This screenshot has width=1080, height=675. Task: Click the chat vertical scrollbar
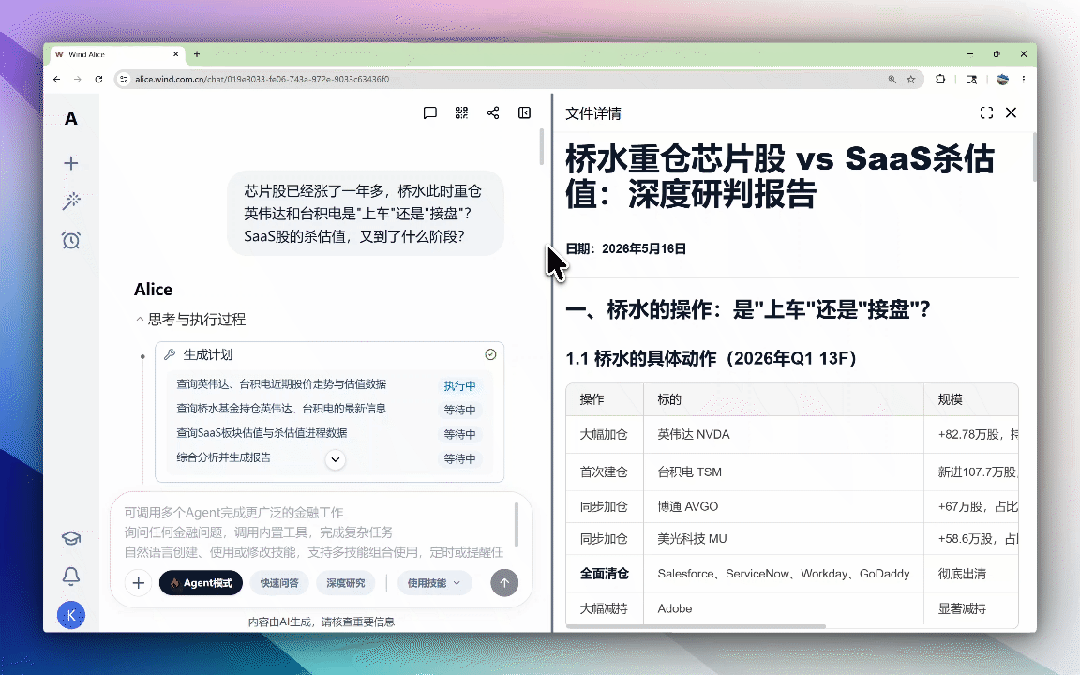(x=542, y=146)
